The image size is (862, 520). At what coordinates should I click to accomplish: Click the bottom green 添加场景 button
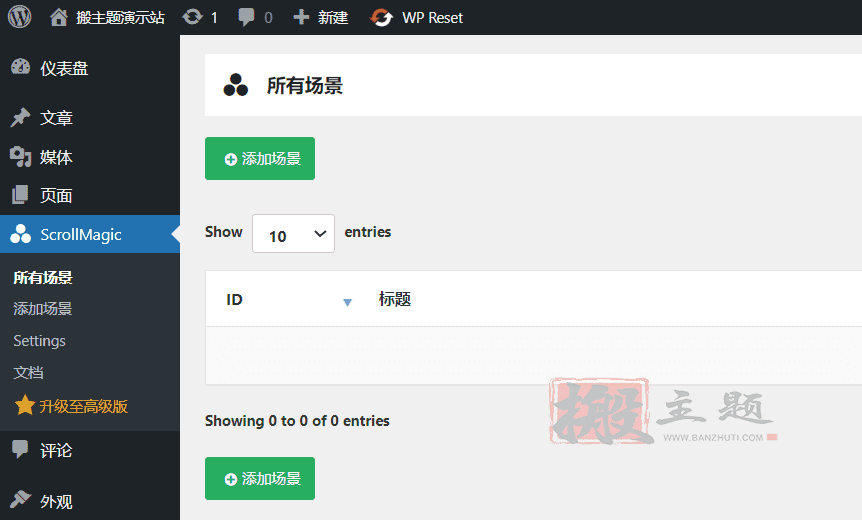[260, 478]
